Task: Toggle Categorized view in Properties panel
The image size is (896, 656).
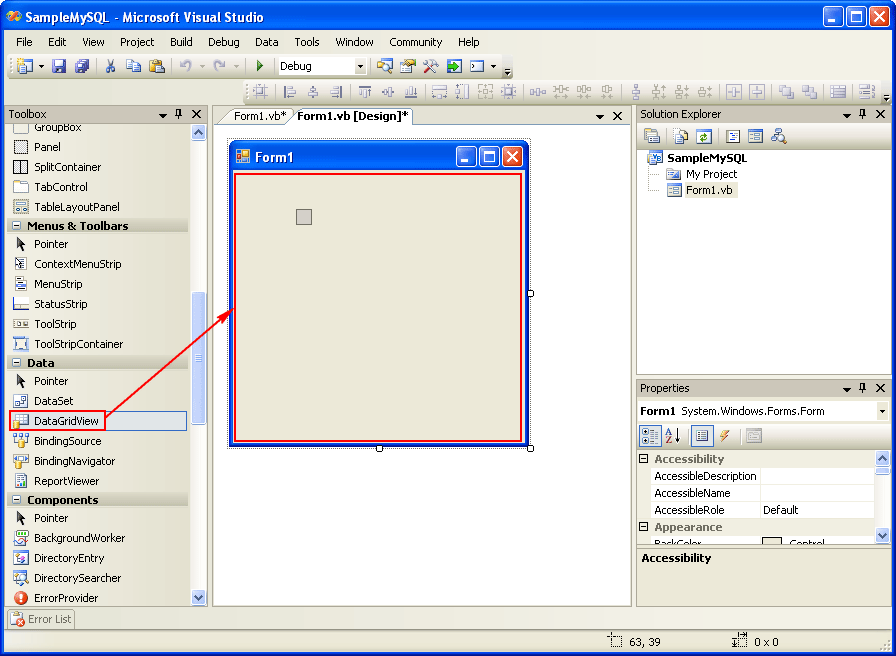Action: [x=650, y=436]
